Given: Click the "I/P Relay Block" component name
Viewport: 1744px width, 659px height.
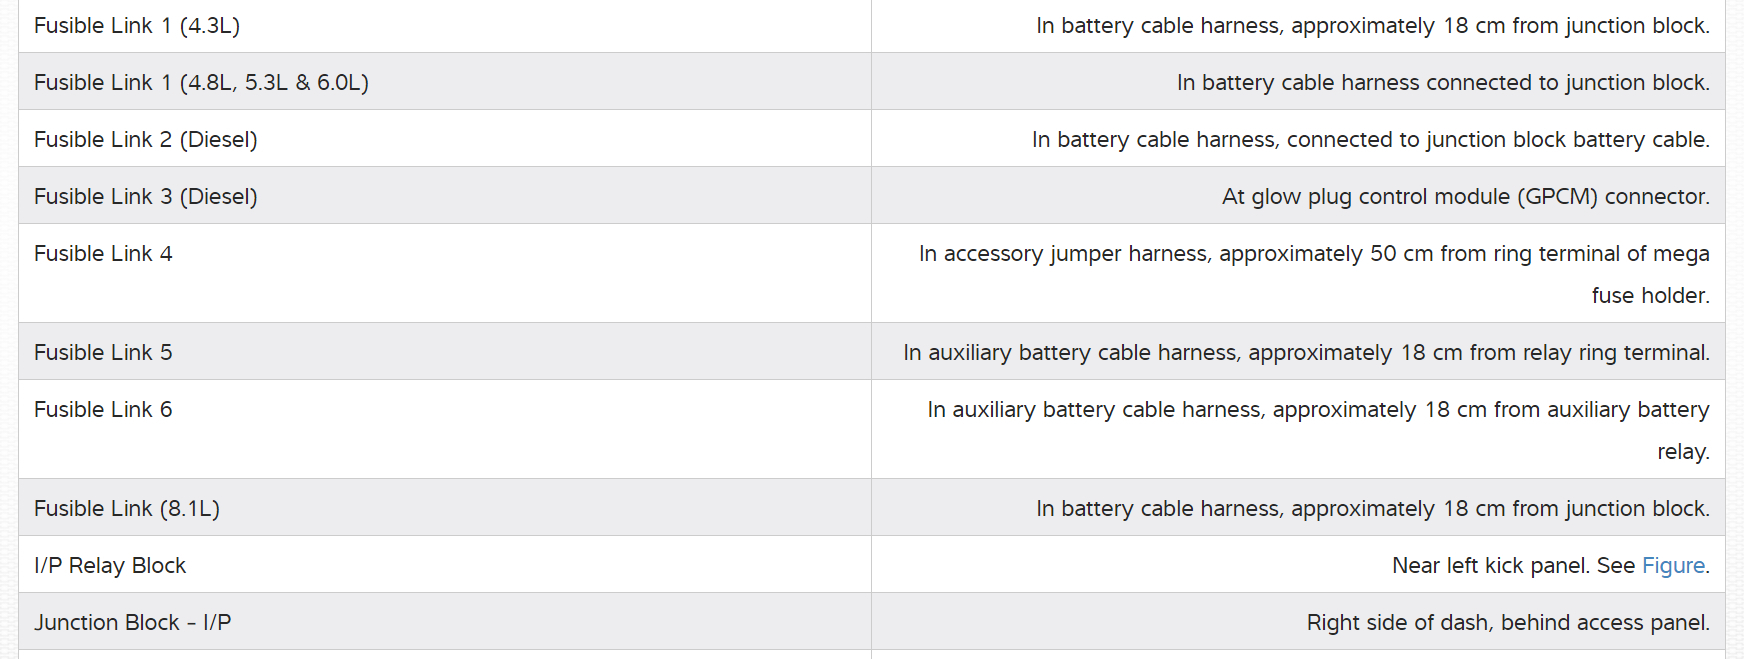Looking at the screenshot, I should [110, 566].
